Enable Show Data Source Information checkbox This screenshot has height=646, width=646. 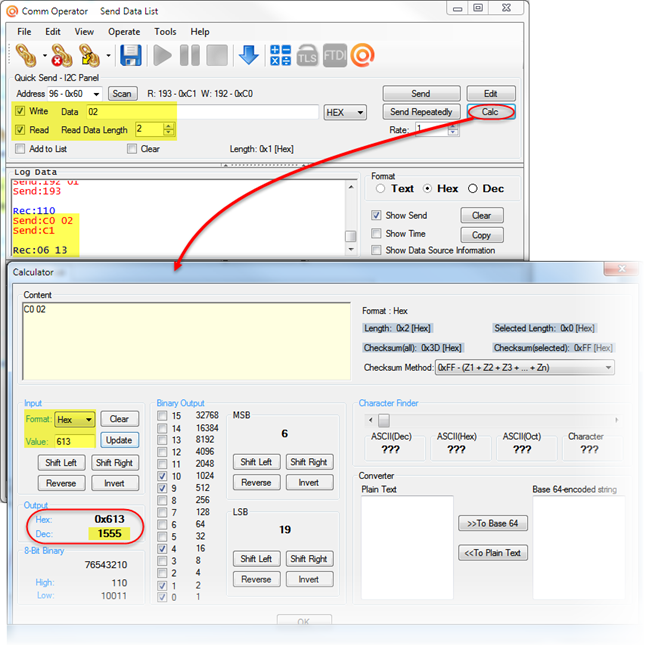click(376, 250)
